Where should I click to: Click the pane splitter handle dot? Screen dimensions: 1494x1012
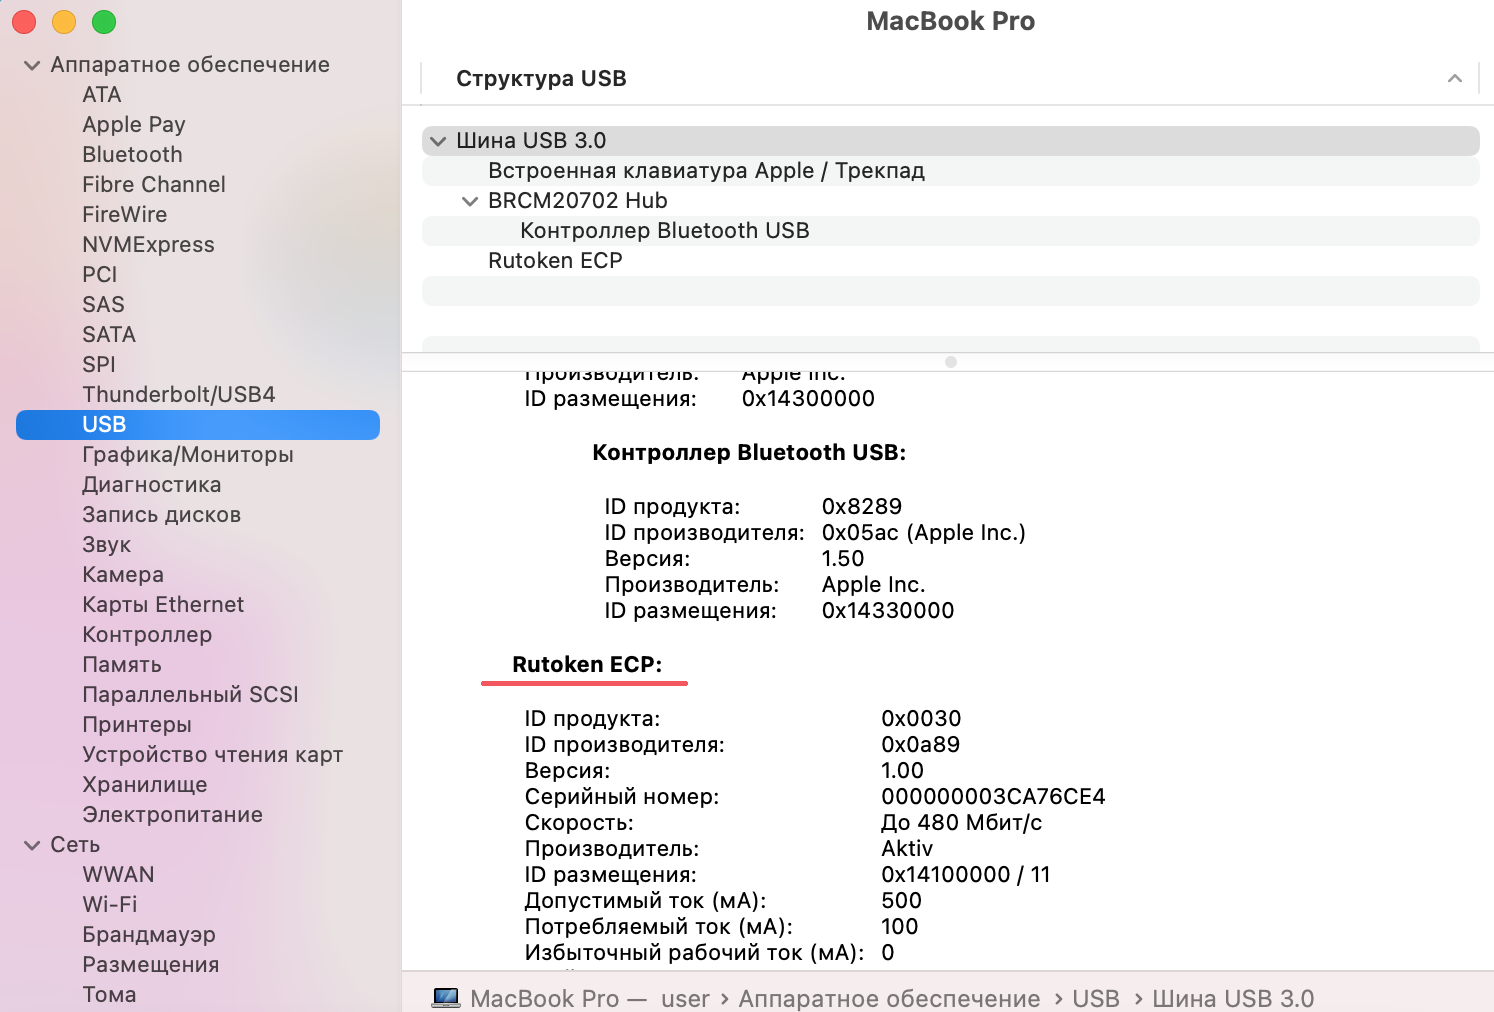[x=951, y=362]
